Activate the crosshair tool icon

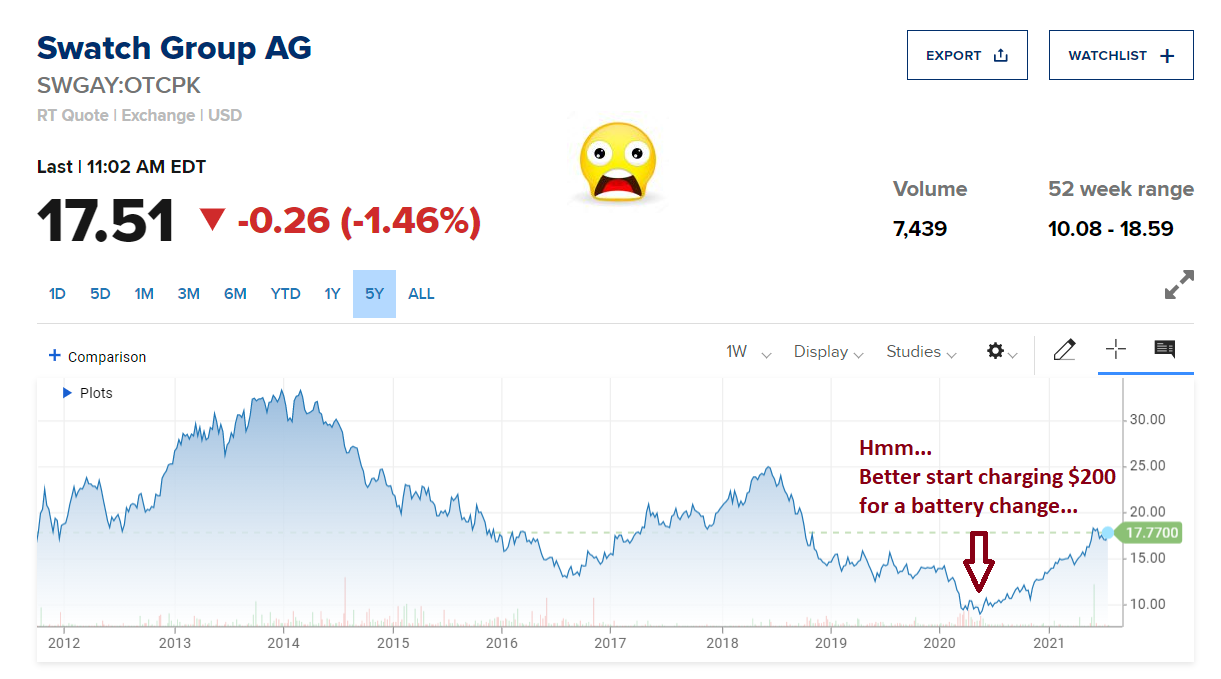coord(1115,349)
